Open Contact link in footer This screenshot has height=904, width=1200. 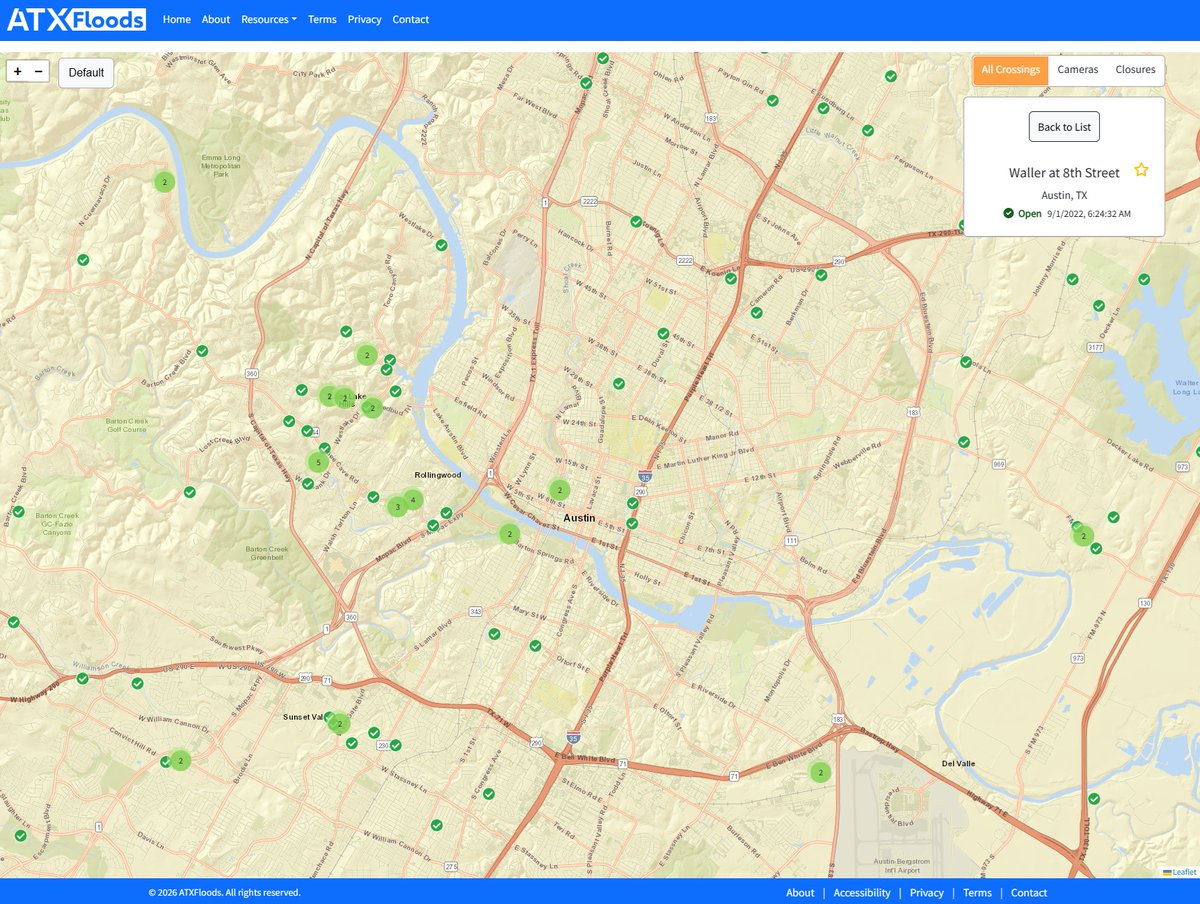[1029, 893]
